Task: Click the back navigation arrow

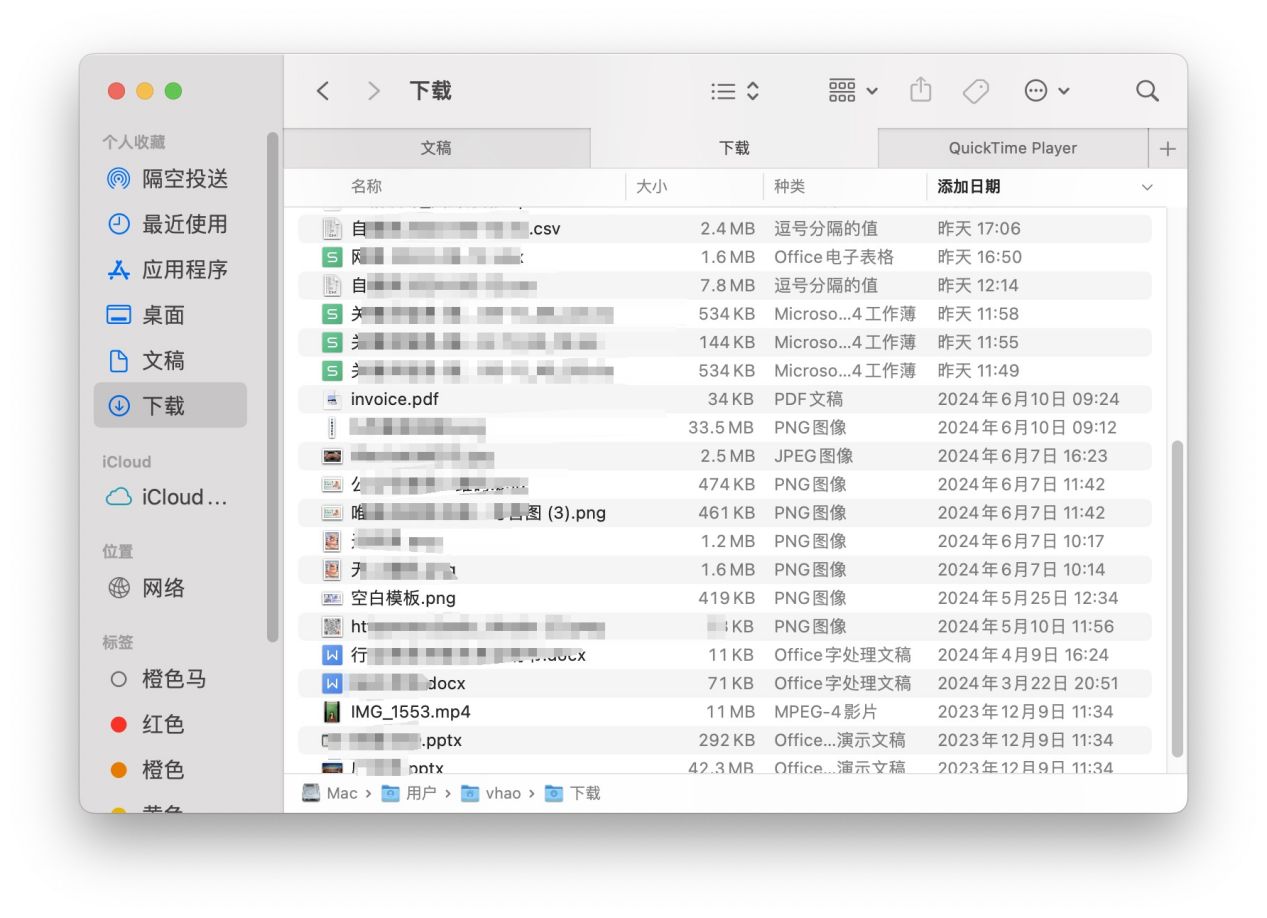Action: (x=322, y=91)
